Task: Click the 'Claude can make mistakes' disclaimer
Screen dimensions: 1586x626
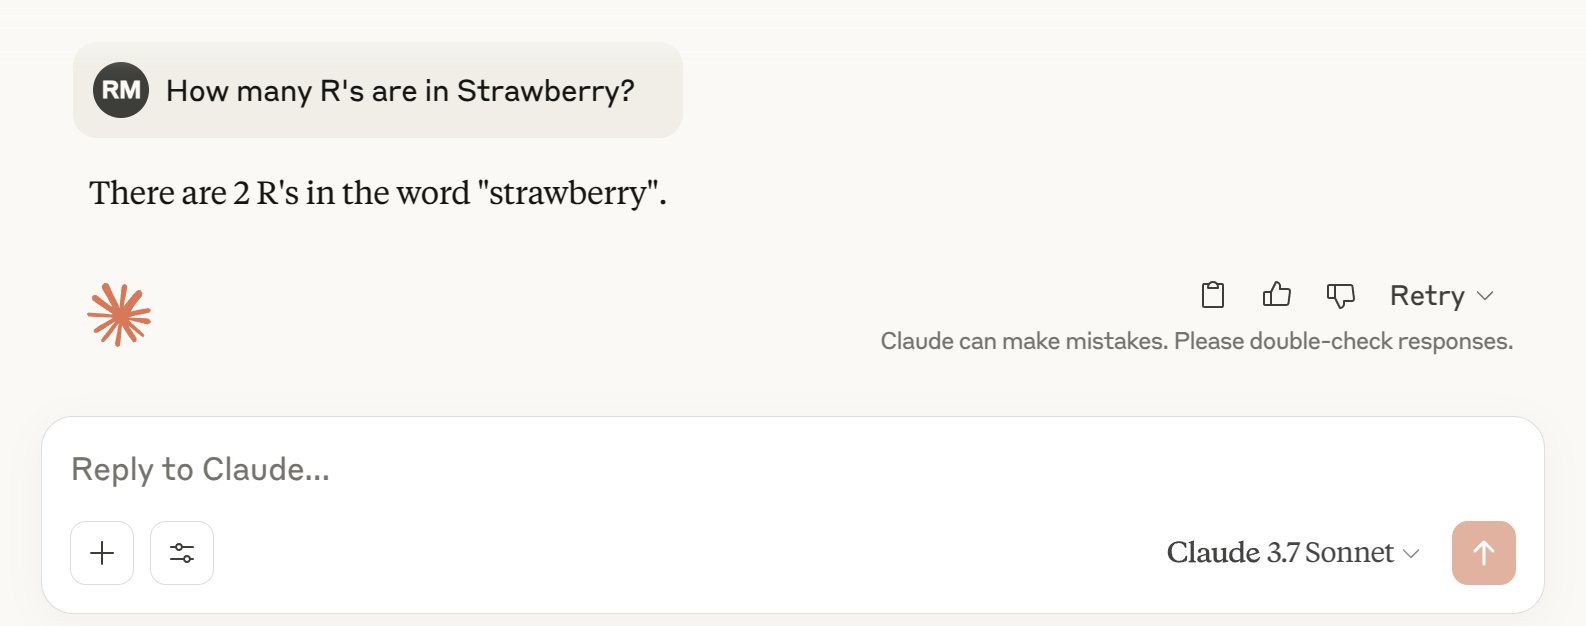Action: pos(1023,342)
